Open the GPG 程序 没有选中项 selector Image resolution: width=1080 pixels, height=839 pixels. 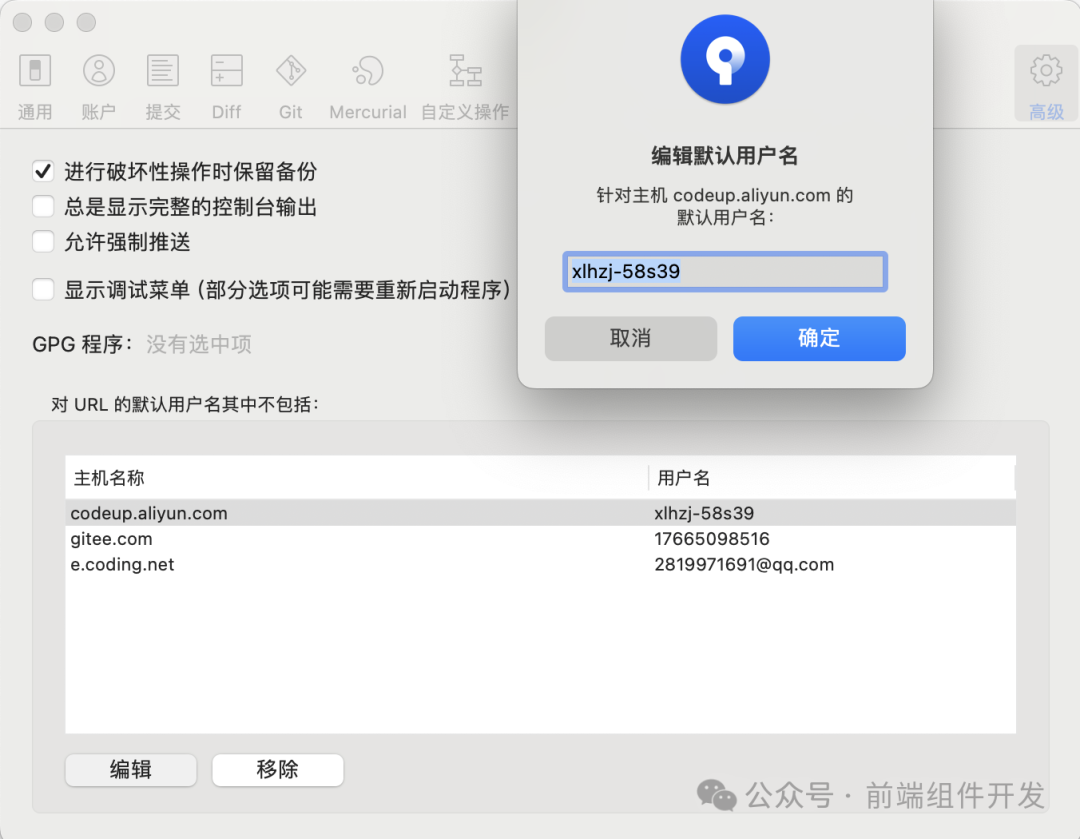[199, 344]
